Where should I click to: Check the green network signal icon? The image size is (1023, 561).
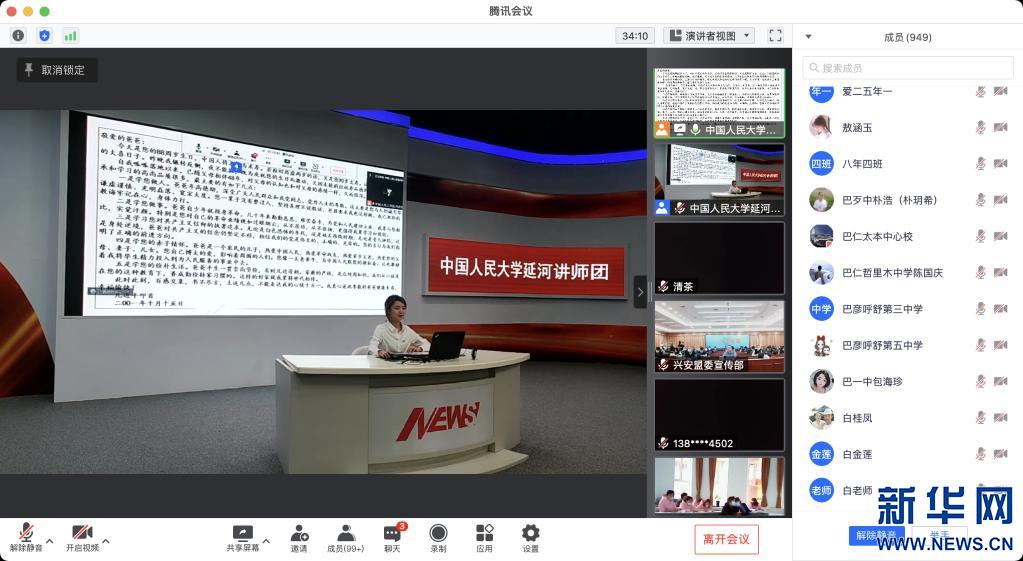coord(70,36)
